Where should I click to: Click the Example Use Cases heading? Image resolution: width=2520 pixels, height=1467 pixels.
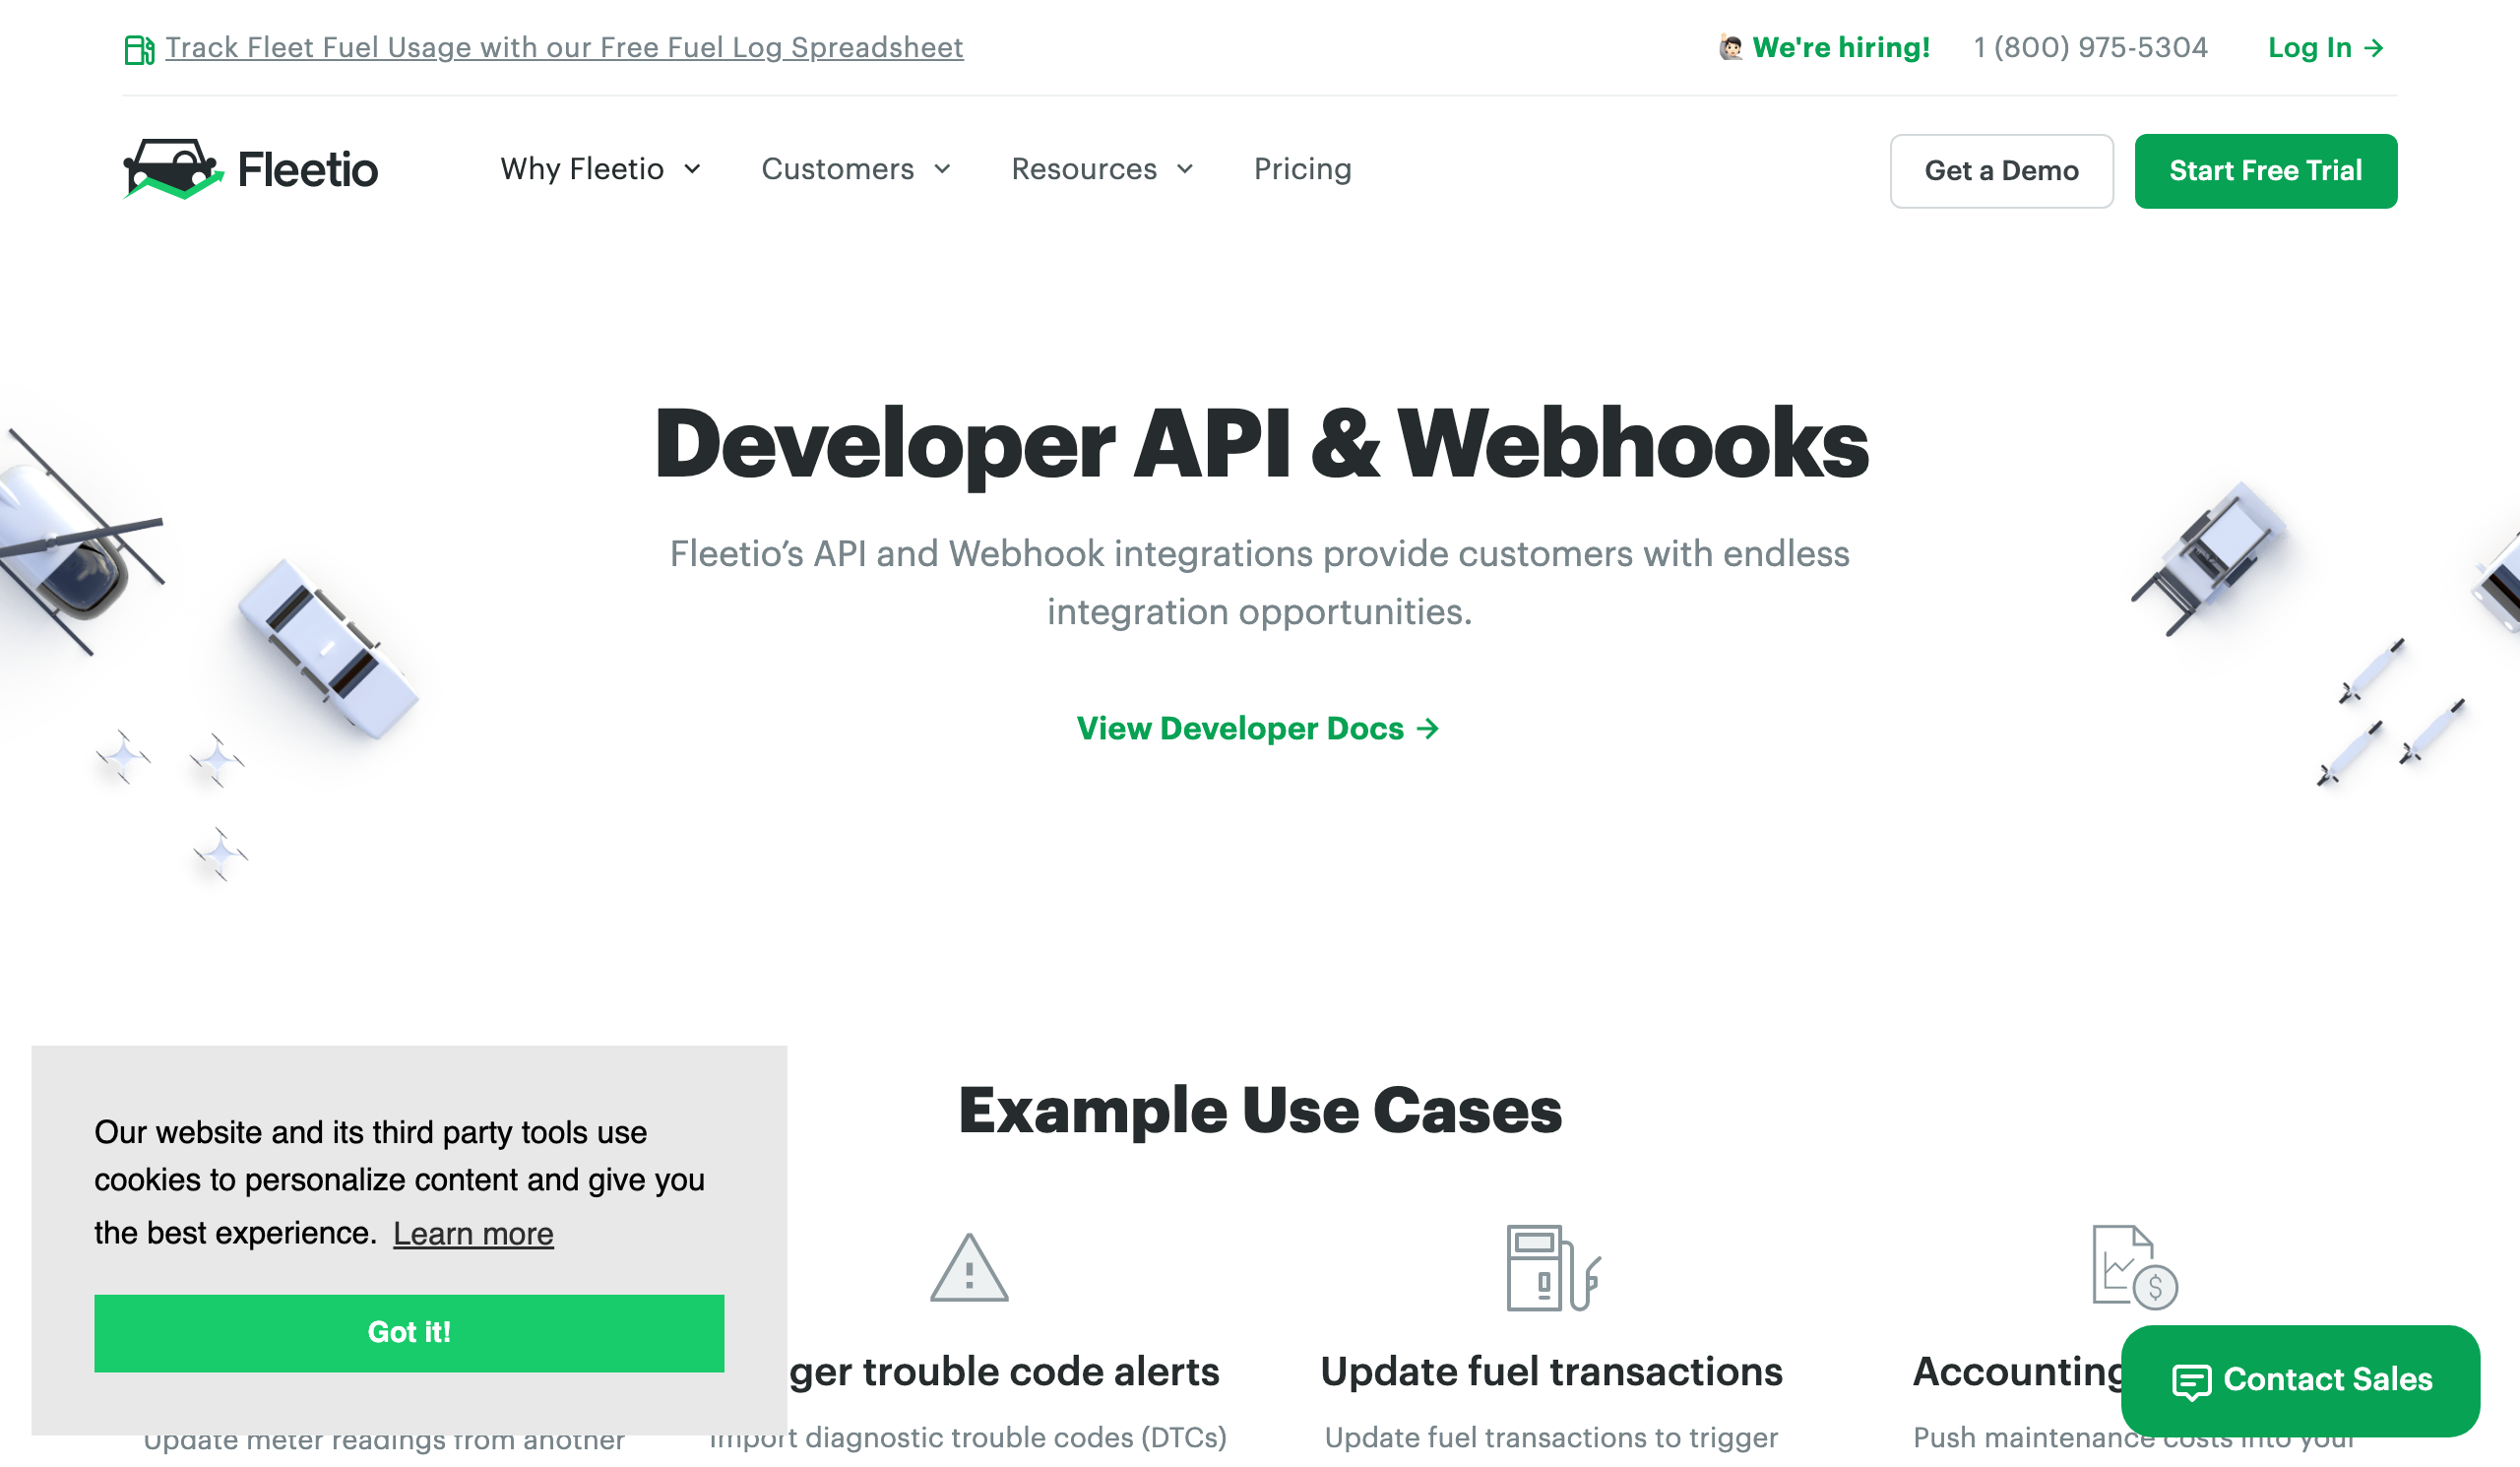[1260, 1110]
